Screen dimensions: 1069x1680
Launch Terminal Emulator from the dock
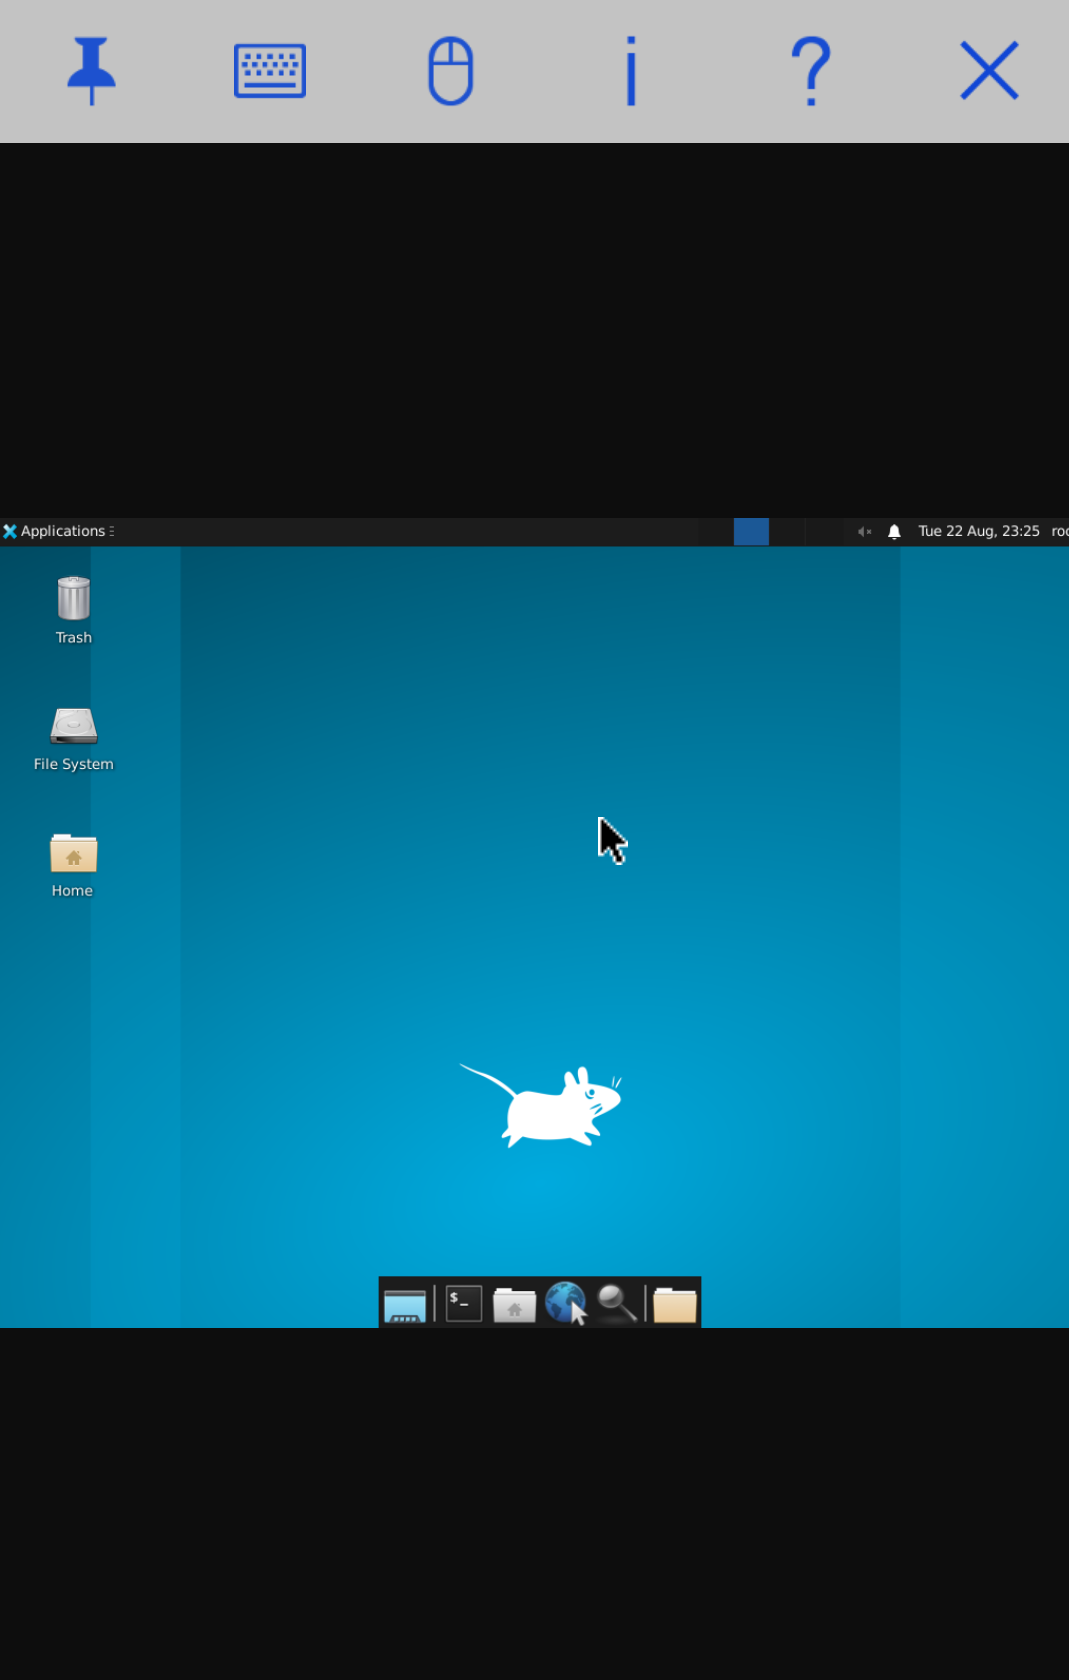click(x=464, y=1303)
